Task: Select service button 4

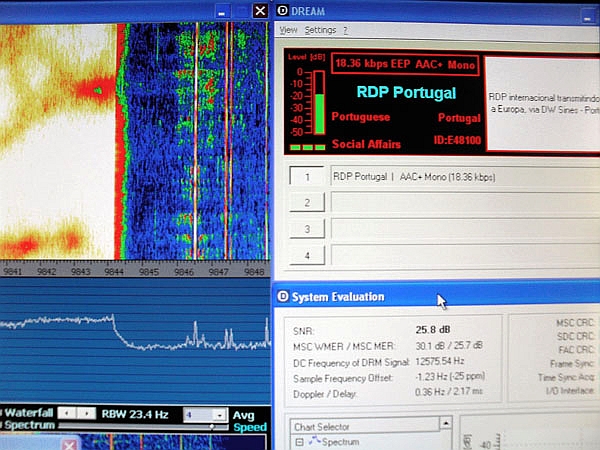Action: (x=307, y=255)
